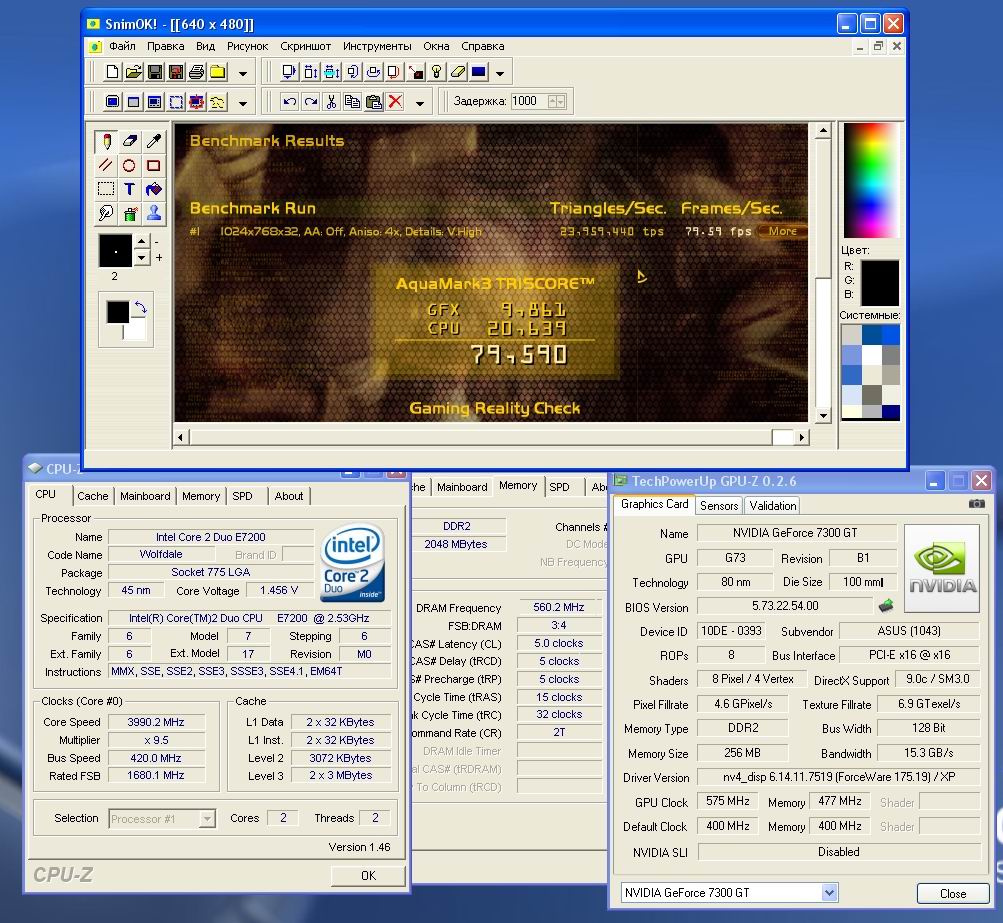Click brush size down arrow

(x=142, y=258)
